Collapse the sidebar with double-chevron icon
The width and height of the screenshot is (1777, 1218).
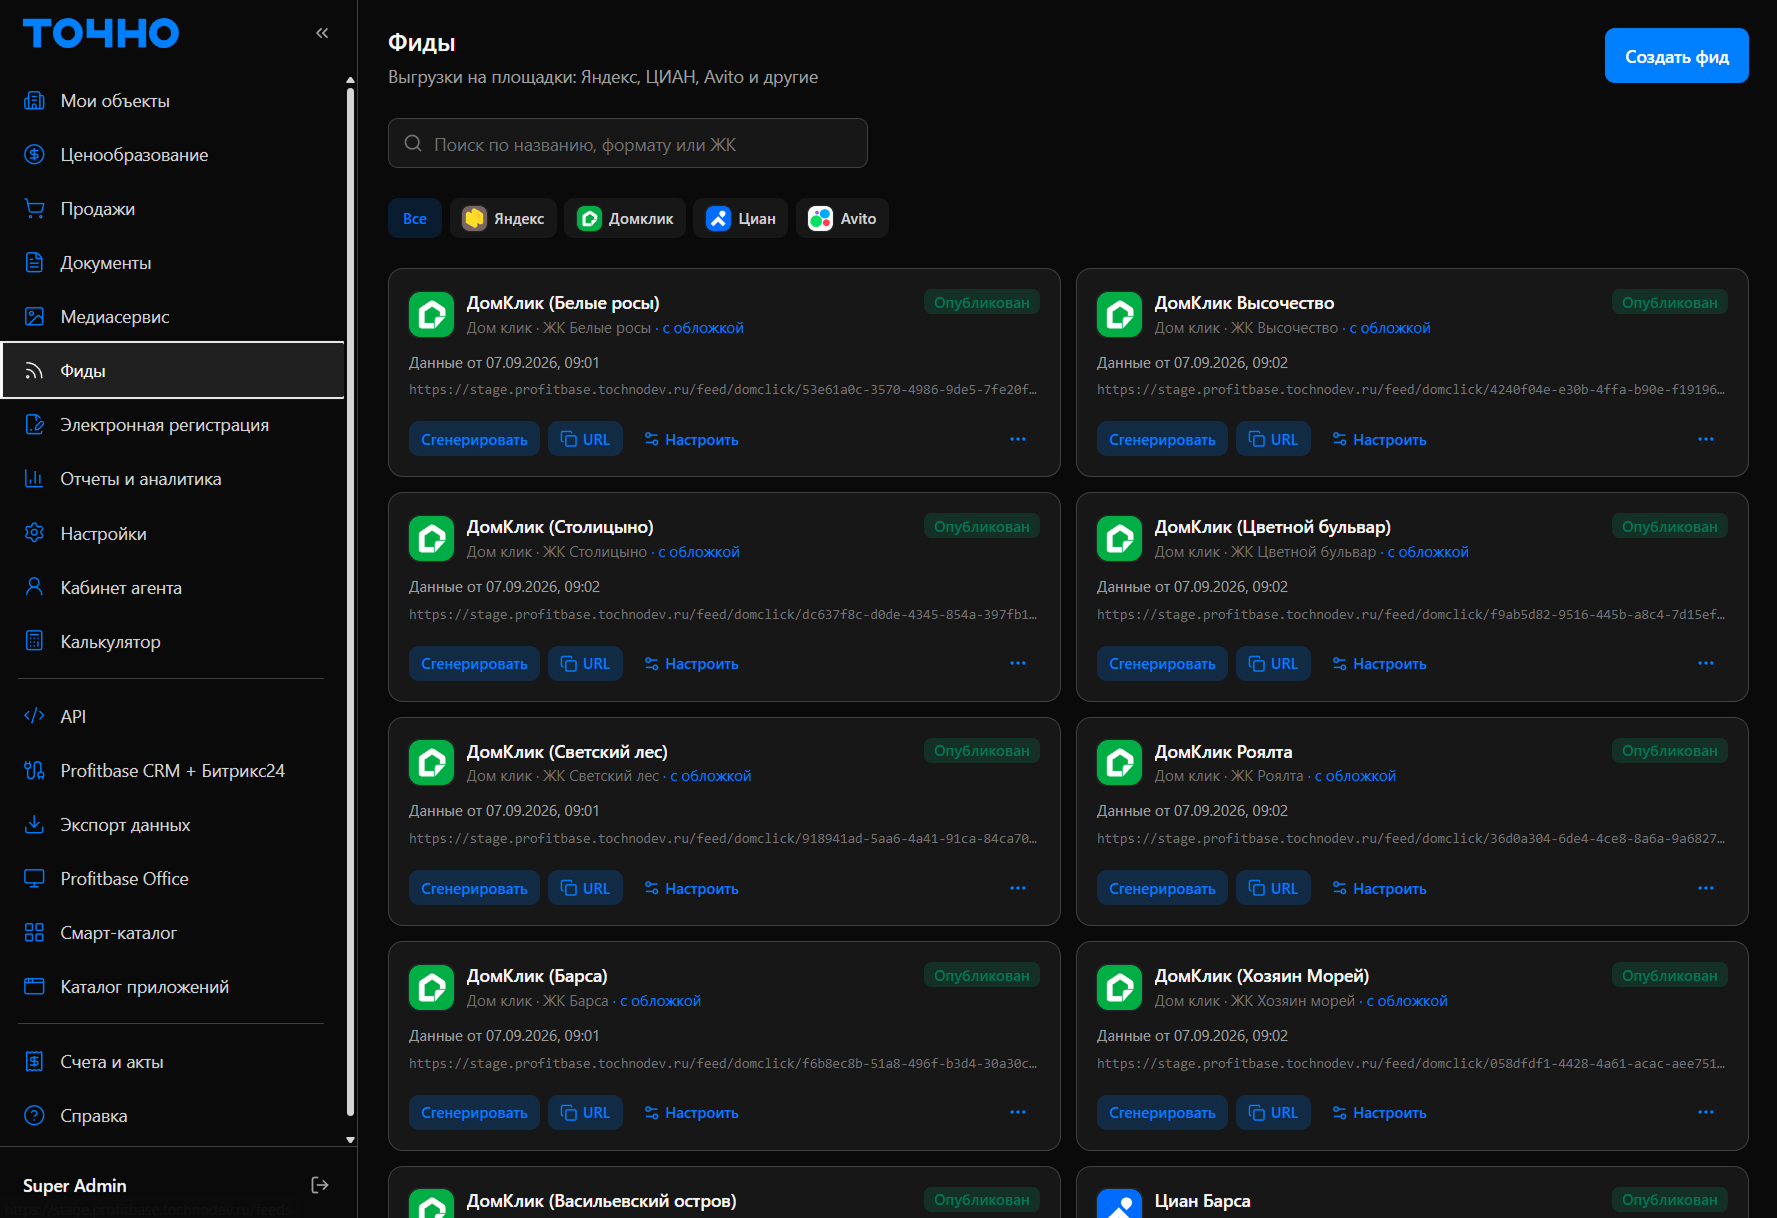[x=322, y=33]
